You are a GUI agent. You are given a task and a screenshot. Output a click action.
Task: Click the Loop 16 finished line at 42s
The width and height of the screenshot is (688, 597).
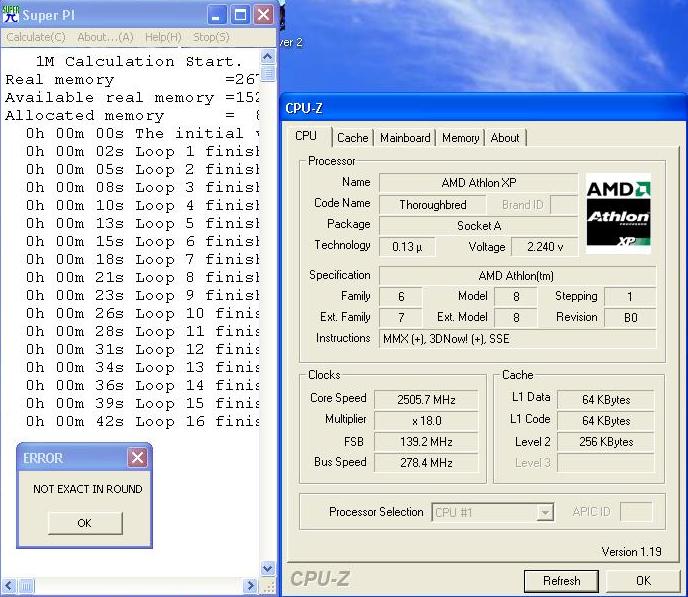(142, 422)
